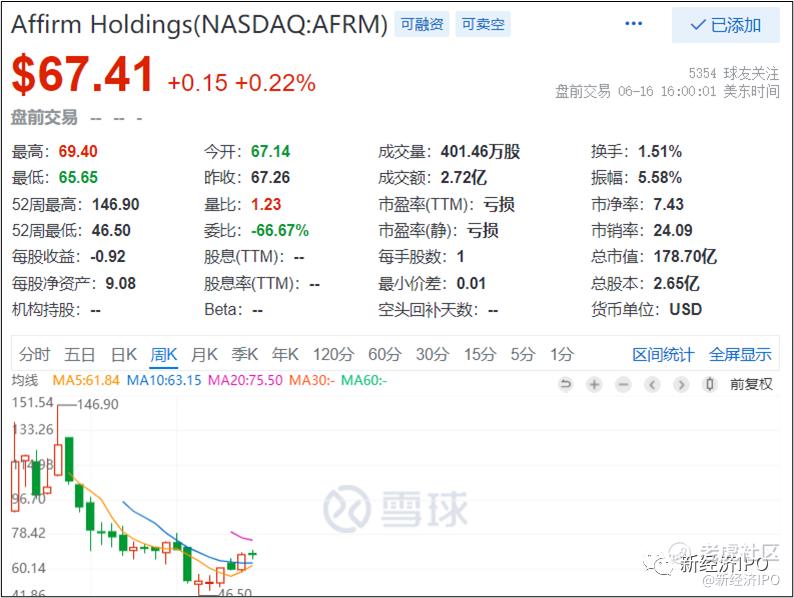Click the MA60:- indicator label
The width and height of the screenshot is (794, 598).
[364, 380]
